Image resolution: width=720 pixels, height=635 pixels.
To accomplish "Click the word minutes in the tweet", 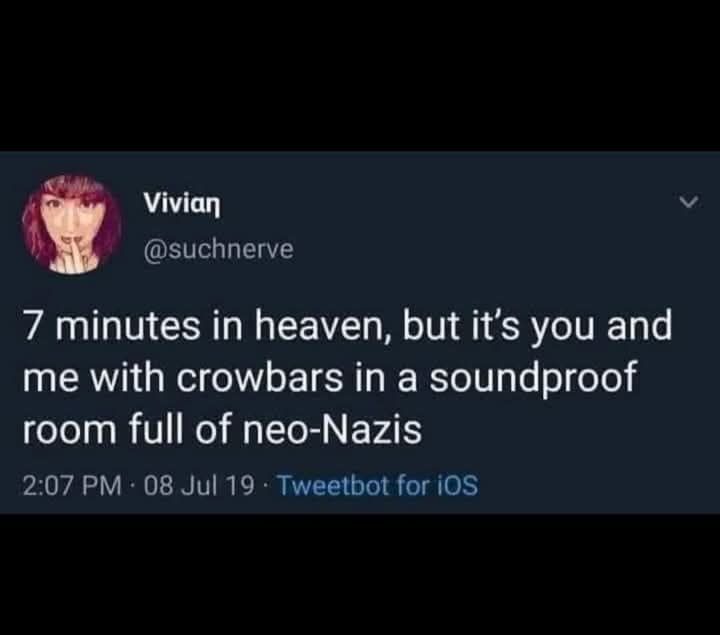I will click(x=128, y=326).
